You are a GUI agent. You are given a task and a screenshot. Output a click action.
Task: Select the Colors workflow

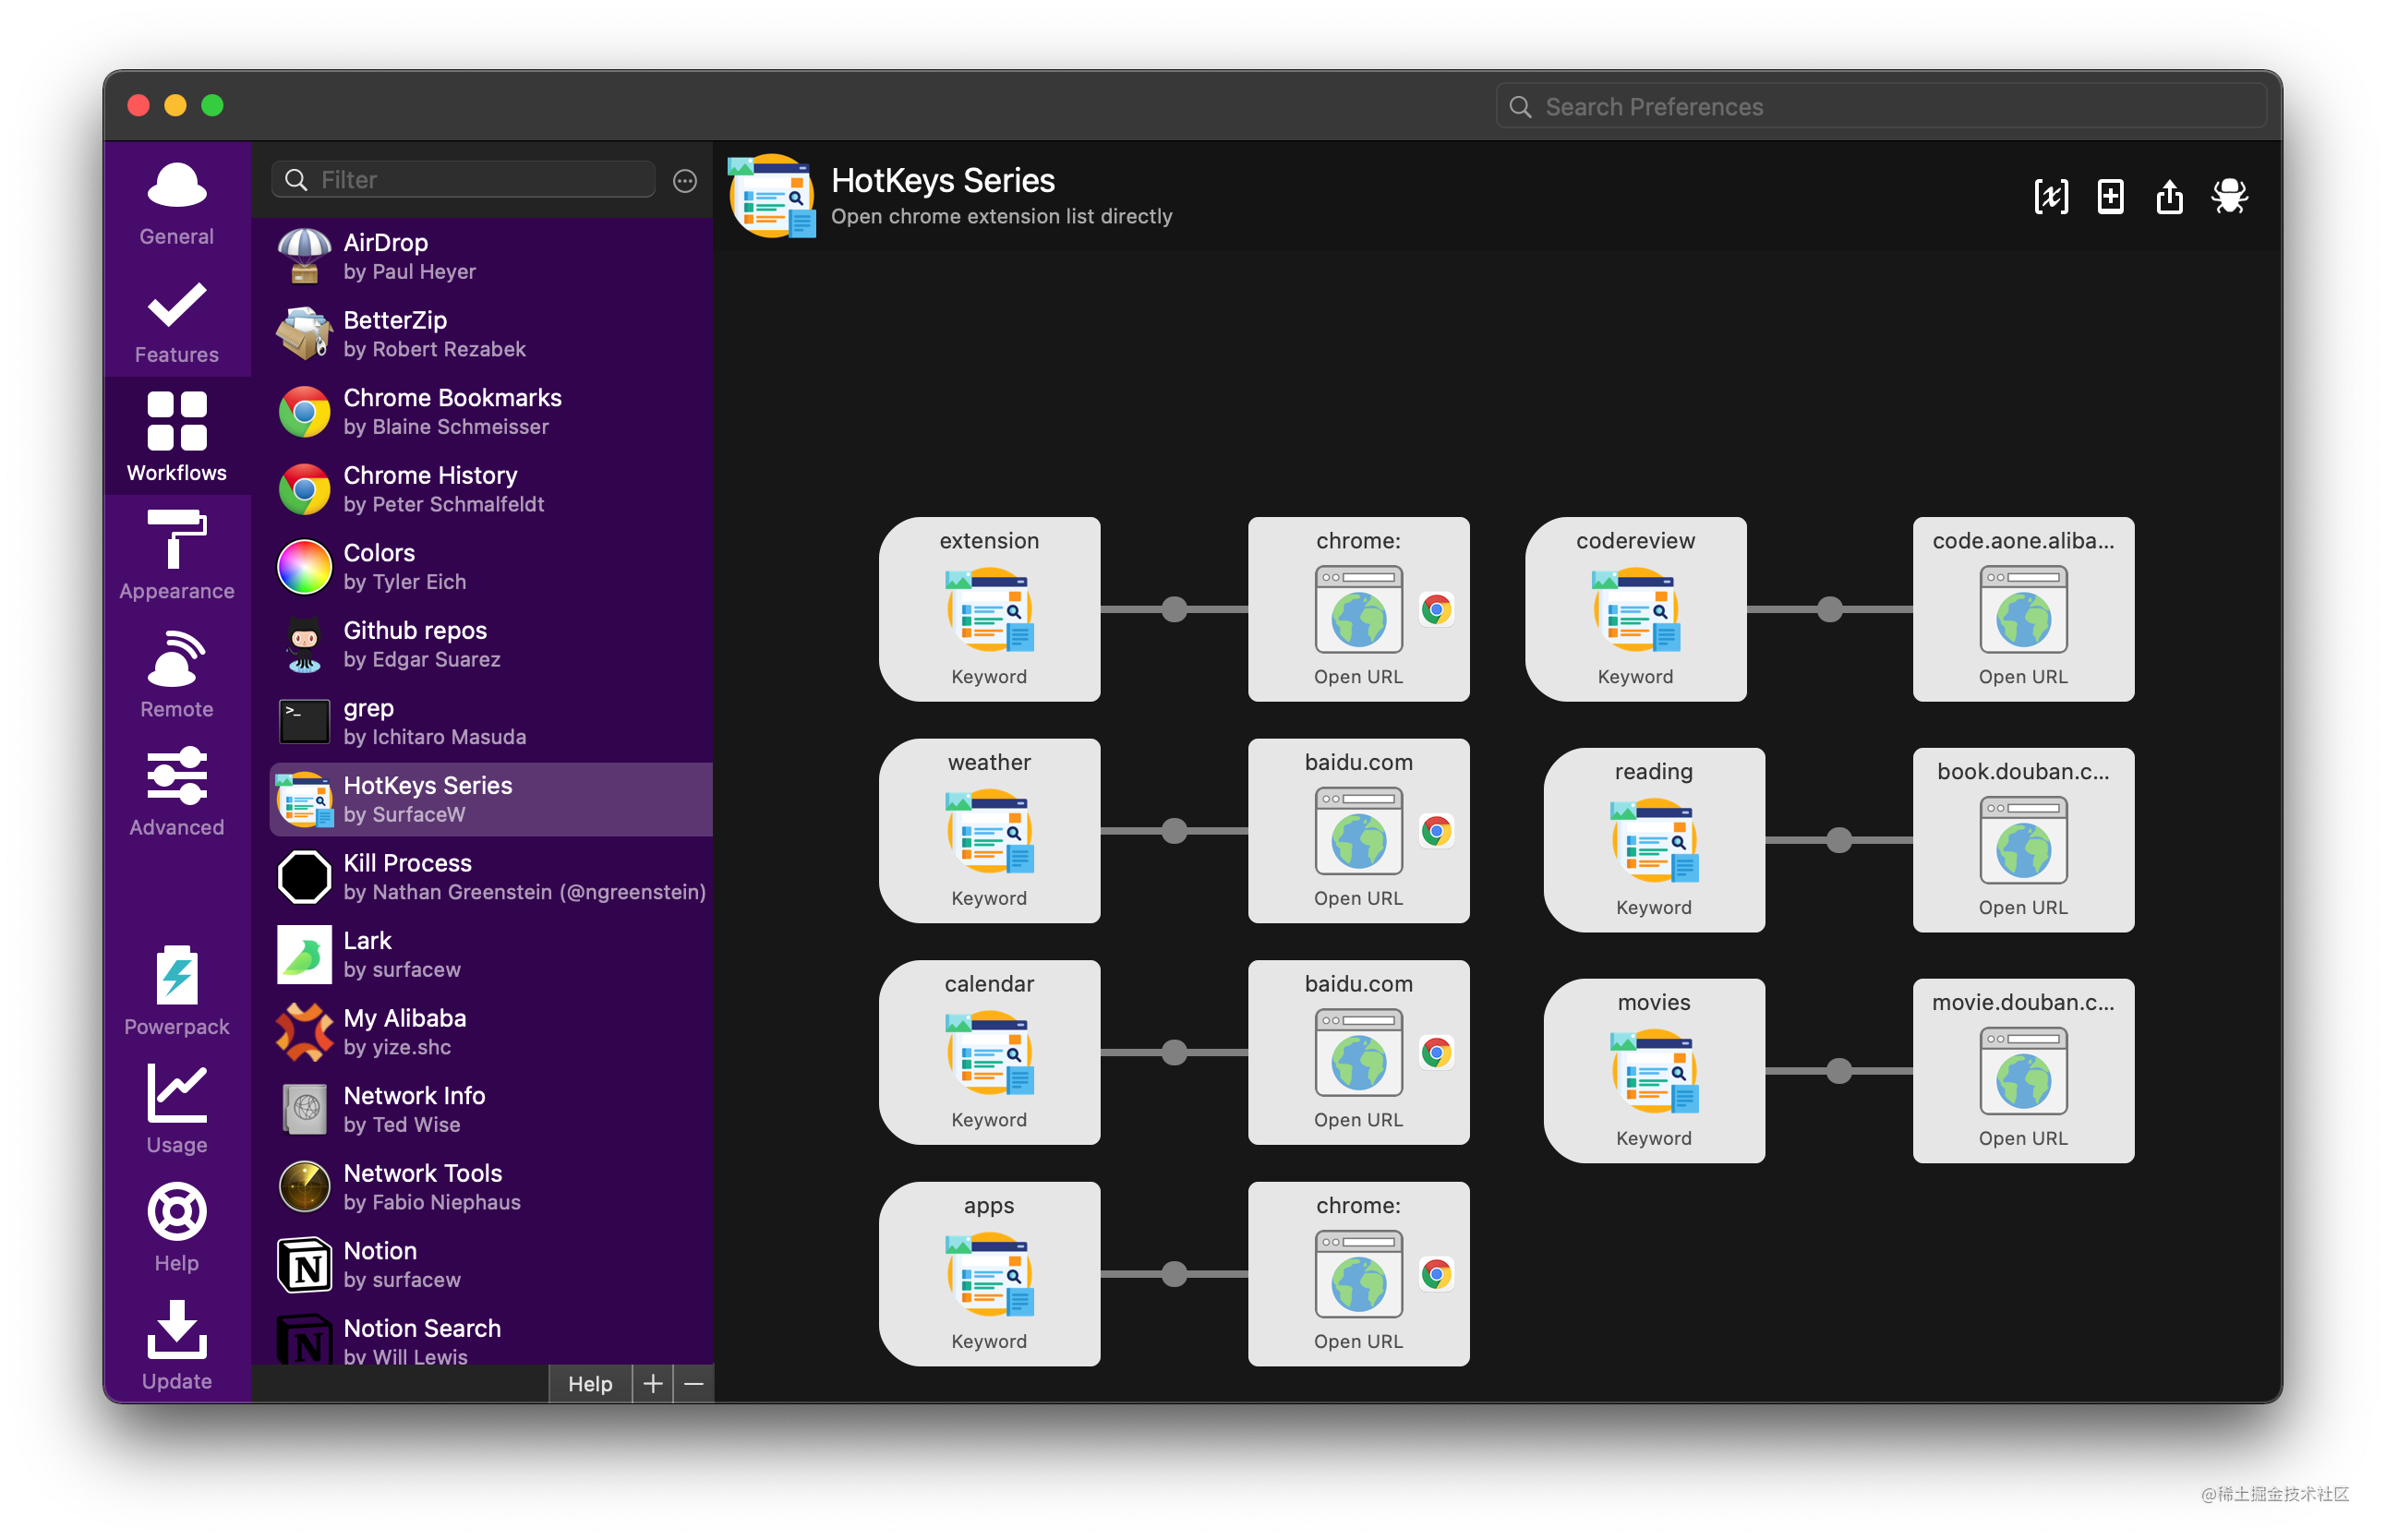tap(491, 566)
